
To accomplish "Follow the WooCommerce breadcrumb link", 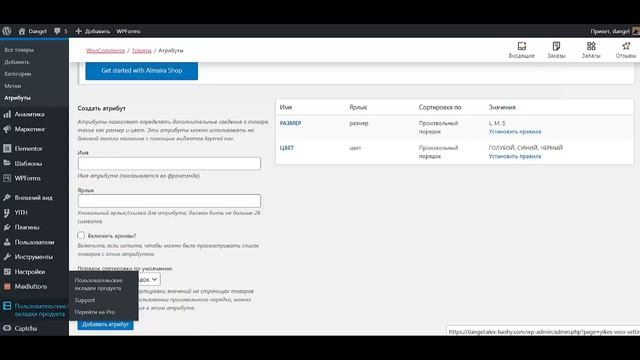I will pyautogui.click(x=105, y=51).
